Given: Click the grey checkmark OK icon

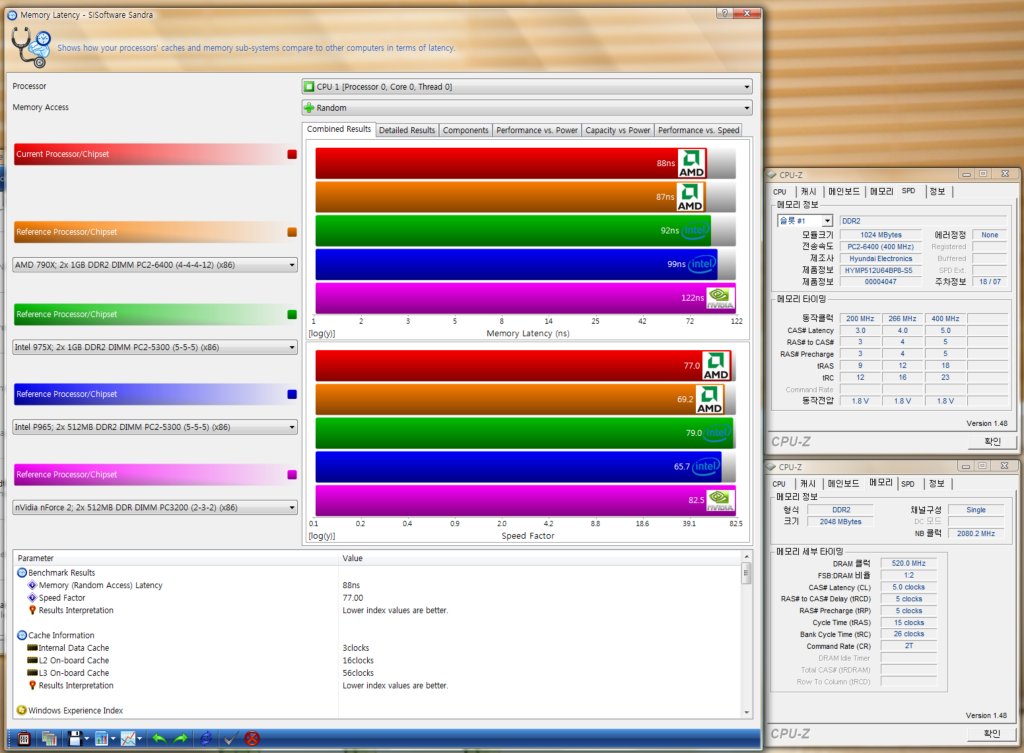Looking at the screenshot, I should tap(231, 739).
